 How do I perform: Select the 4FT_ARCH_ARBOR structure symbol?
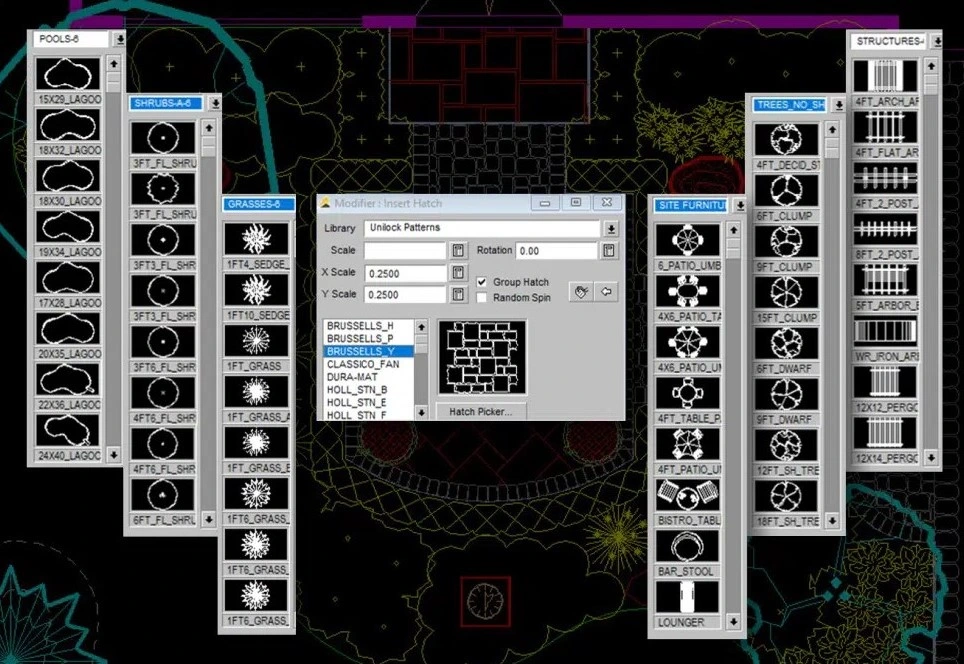[x=885, y=77]
